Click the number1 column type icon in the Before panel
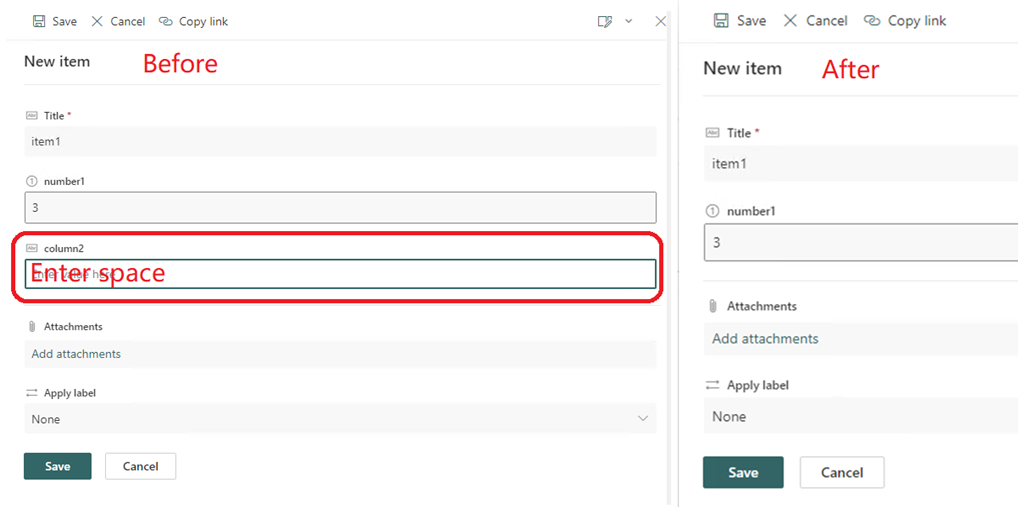 31,182
